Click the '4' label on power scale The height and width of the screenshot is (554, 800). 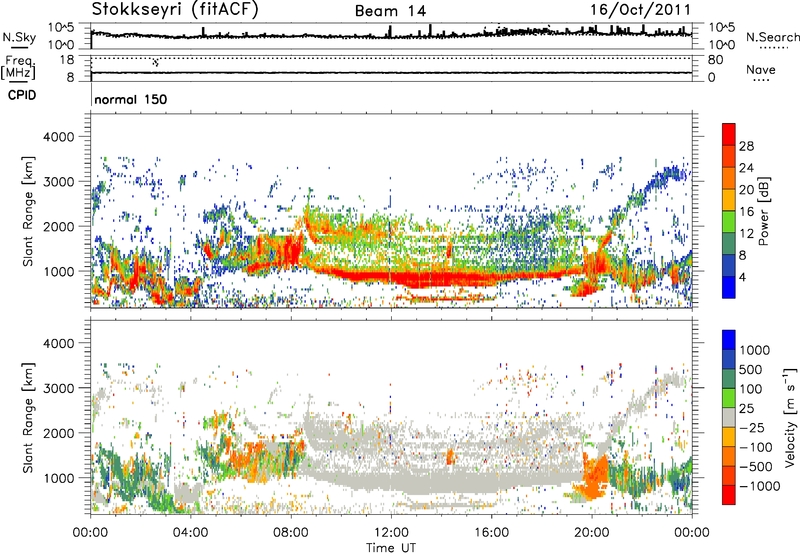(x=742, y=277)
